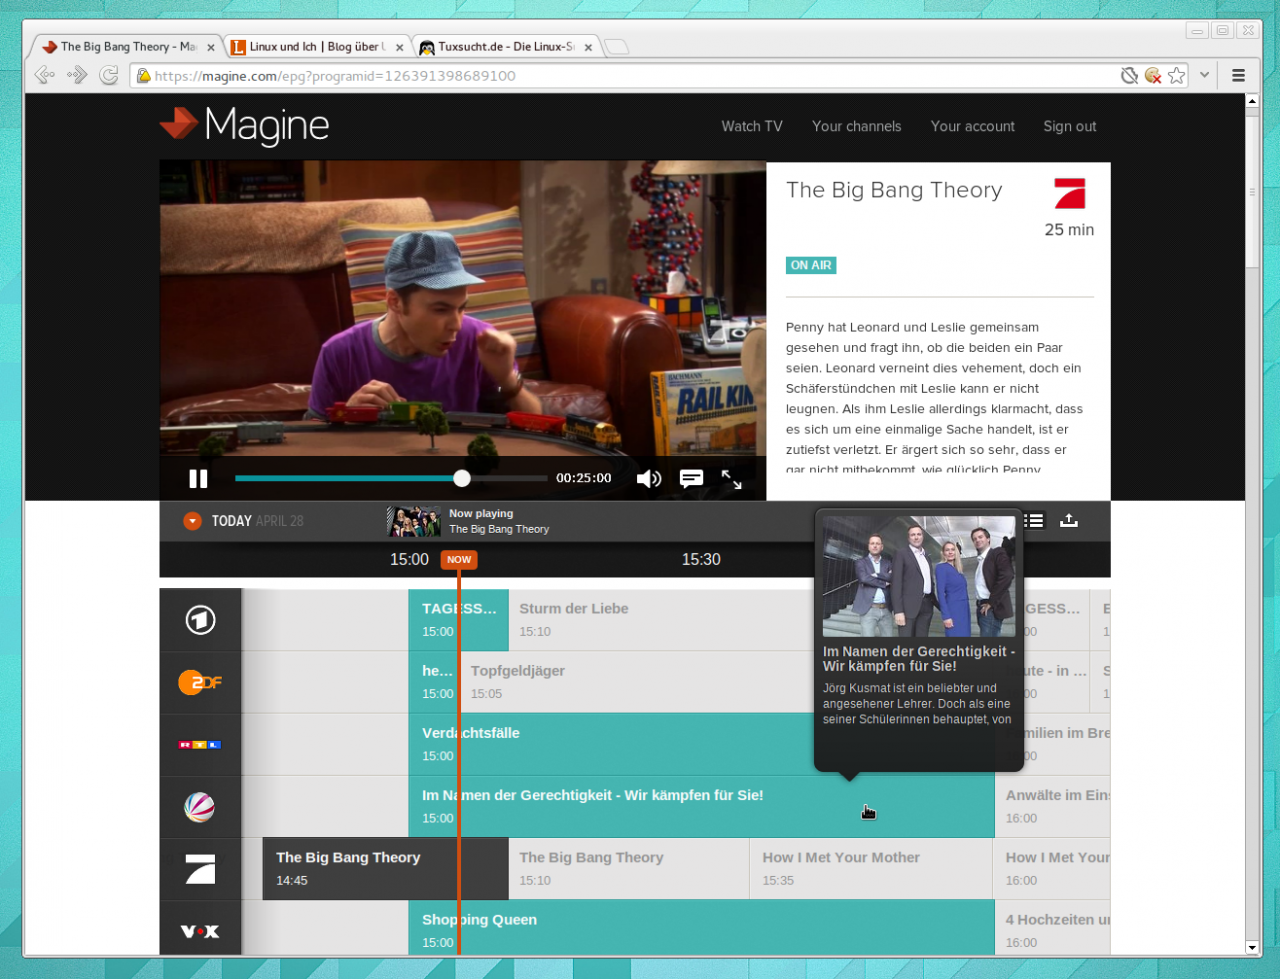Select the VOX channel logo
This screenshot has width=1280, height=979.
200,931
